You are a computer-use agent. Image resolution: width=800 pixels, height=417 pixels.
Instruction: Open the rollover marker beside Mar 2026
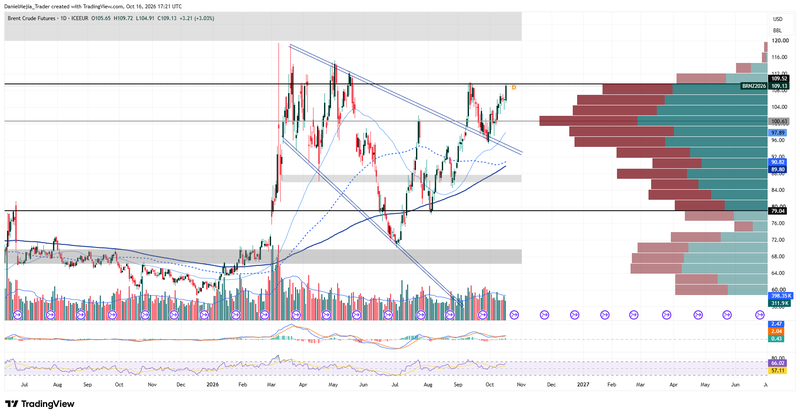264,315
